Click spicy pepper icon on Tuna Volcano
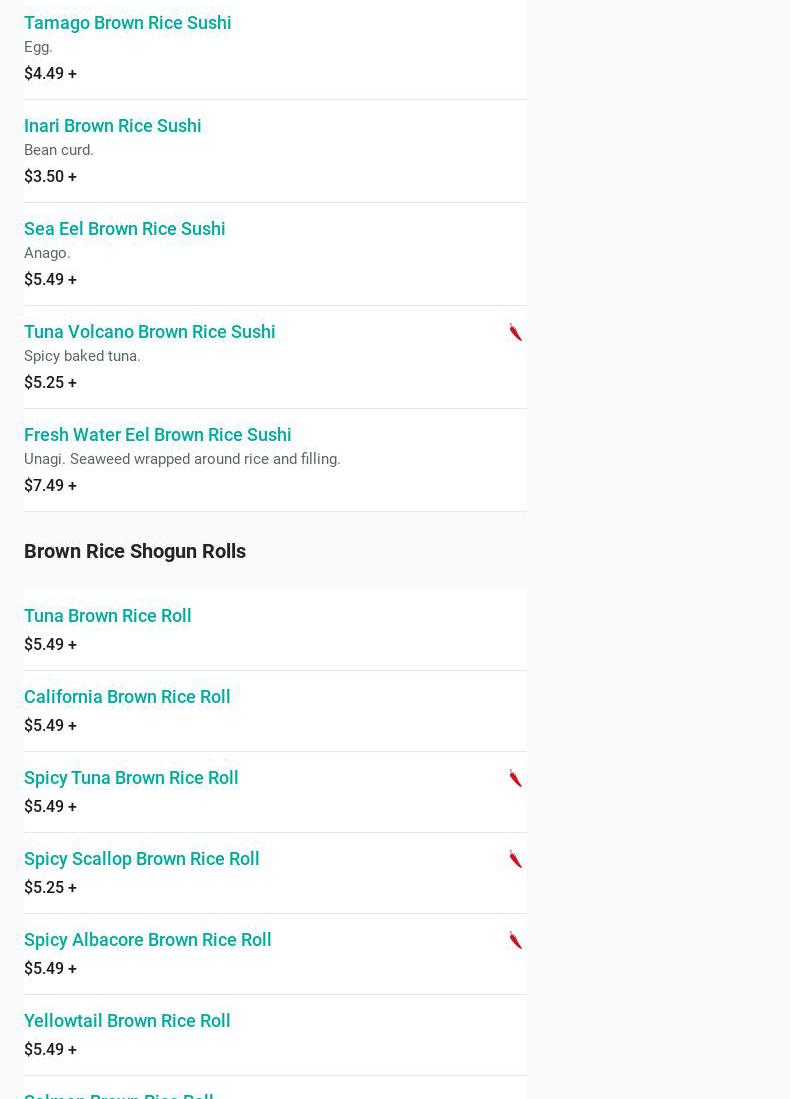Viewport: 790px width, 1099px height. coord(515,332)
